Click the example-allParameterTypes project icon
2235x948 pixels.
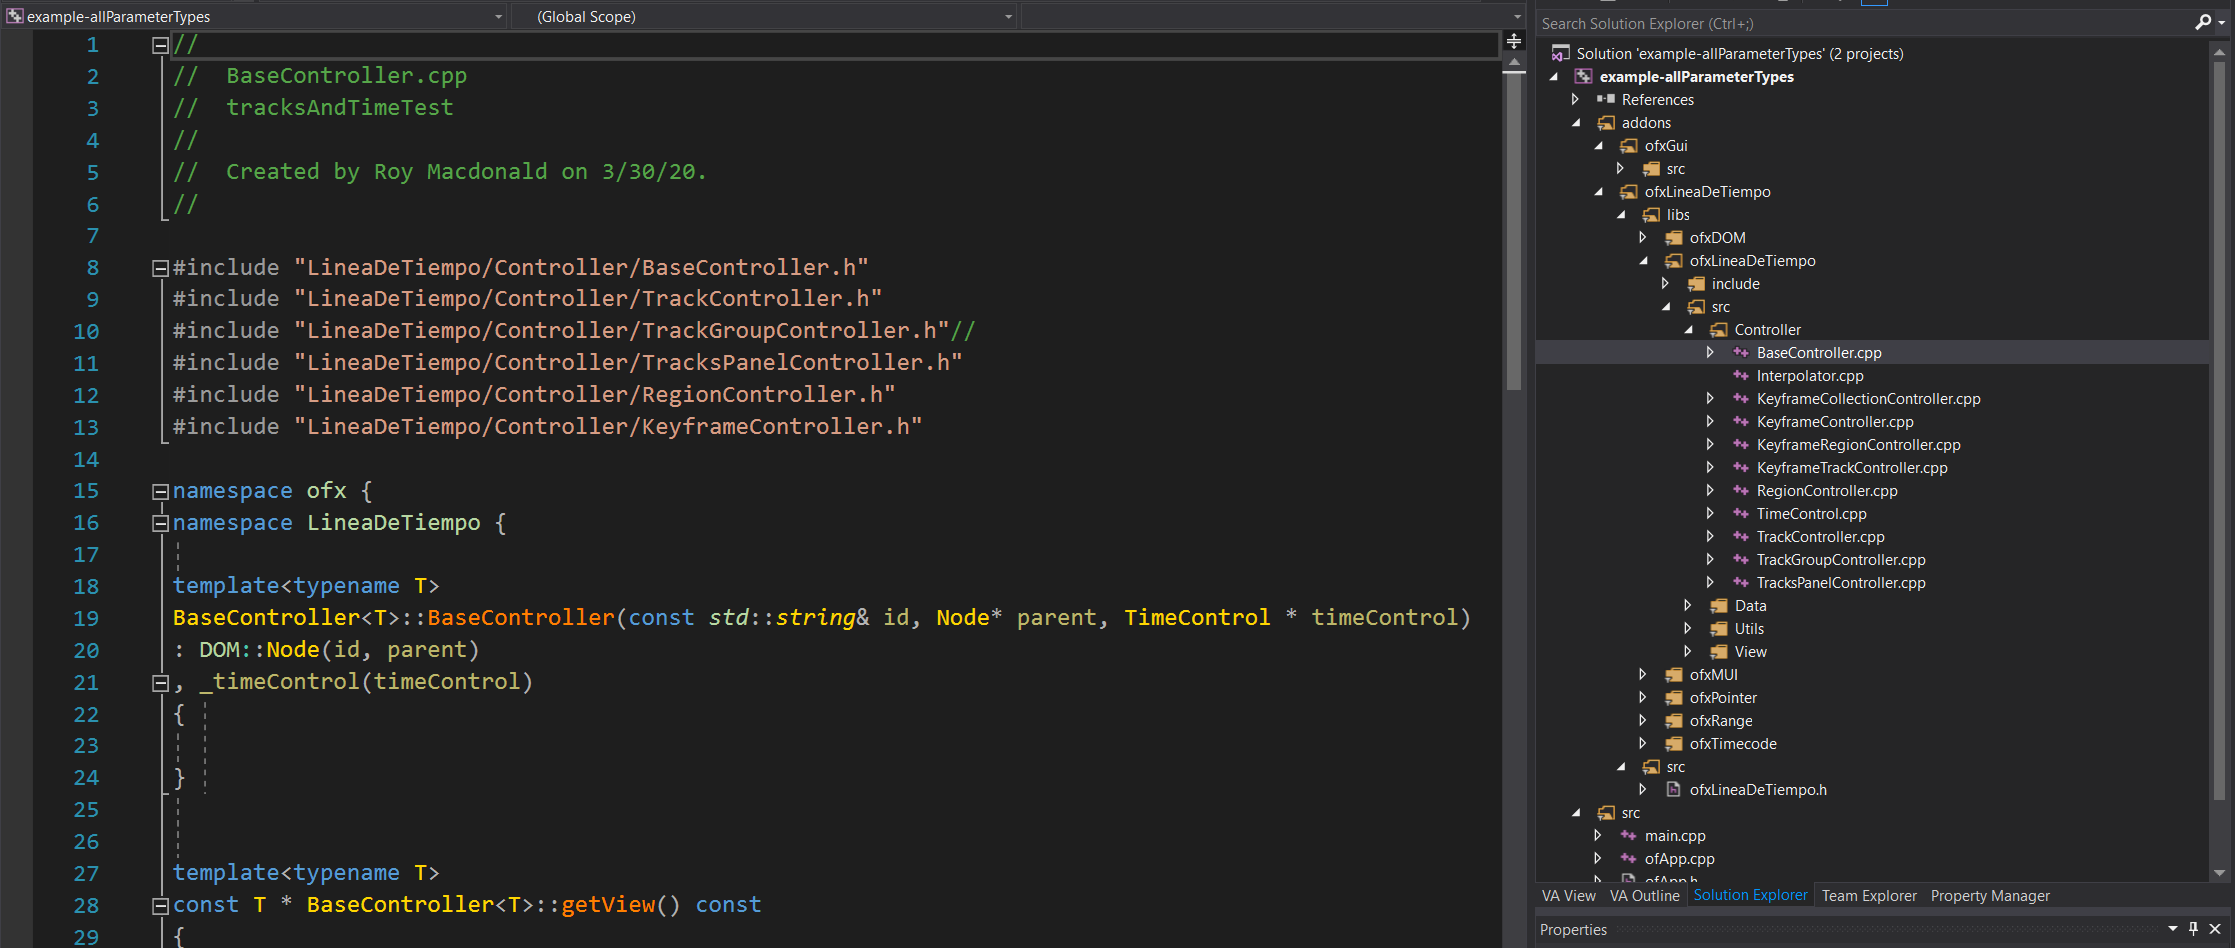pos(1583,76)
